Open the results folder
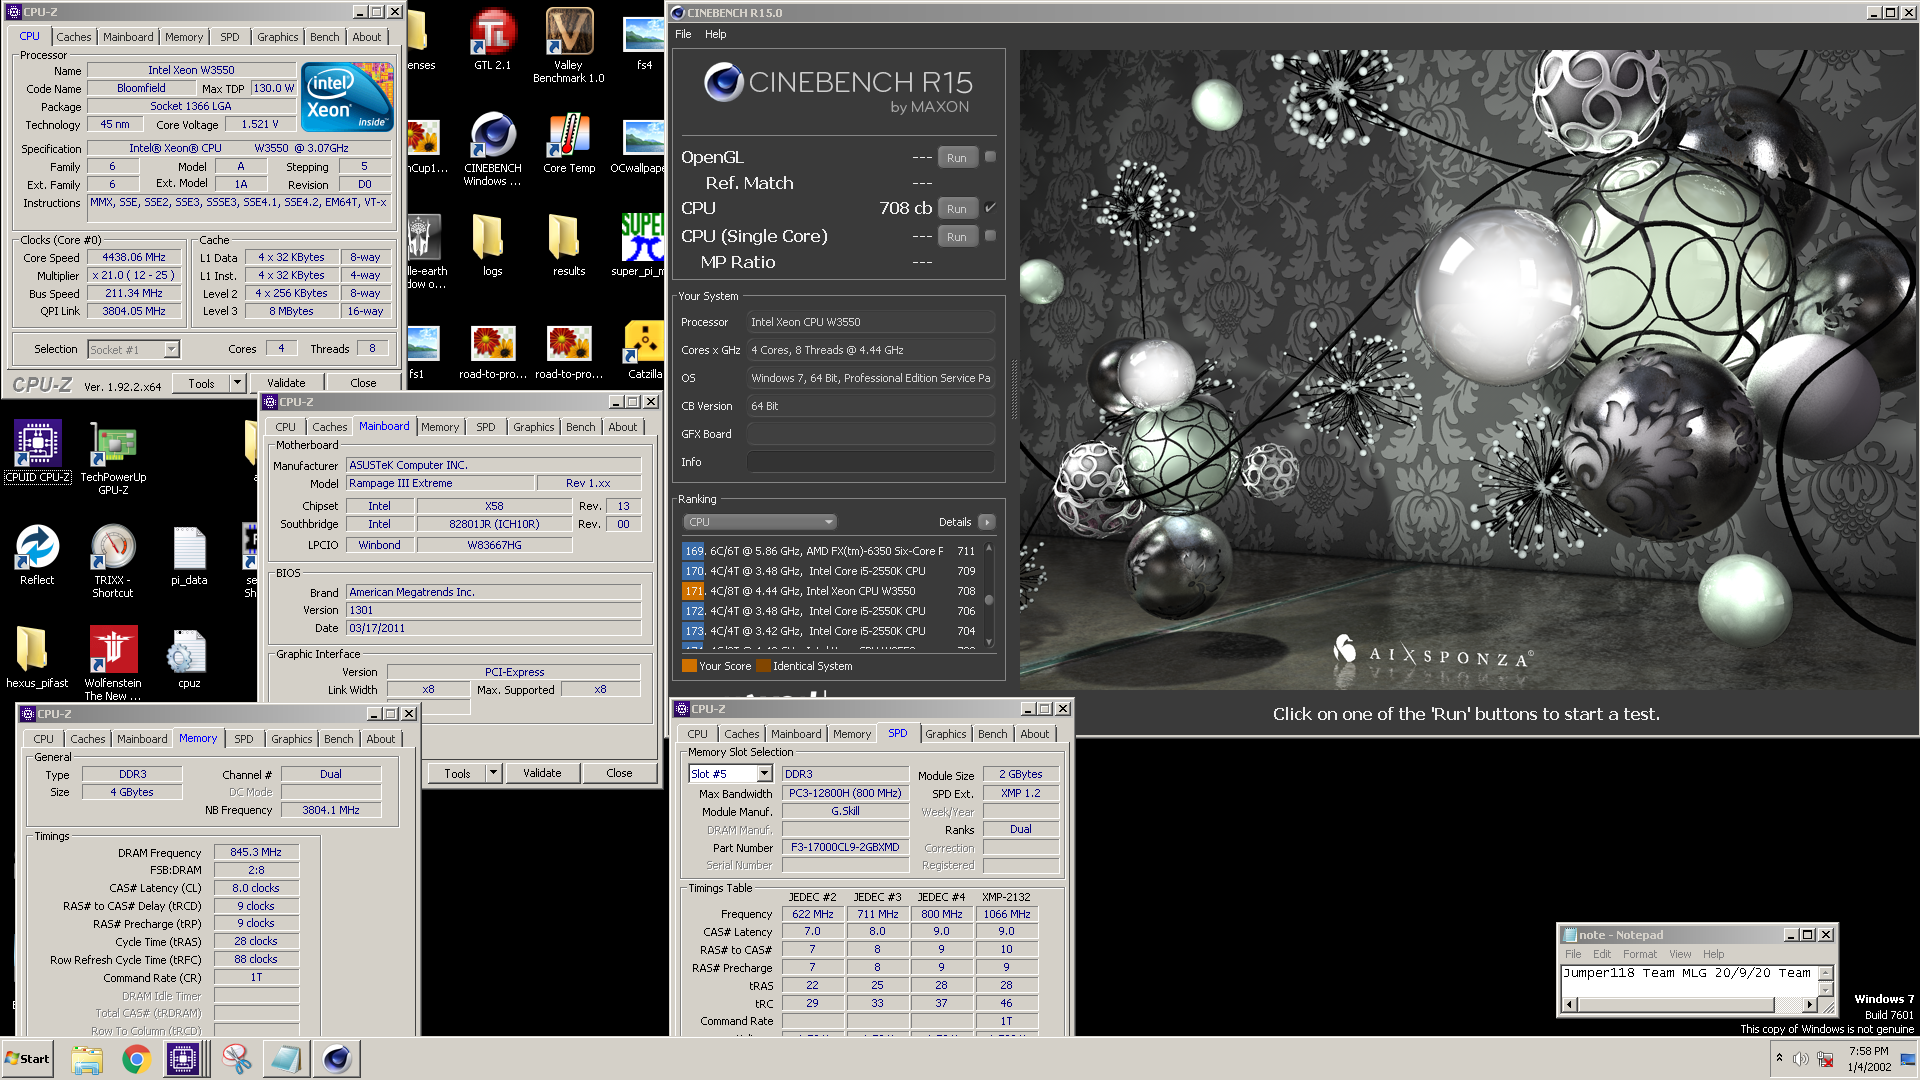This screenshot has width=1920, height=1080. pyautogui.click(x=568, y=245)
